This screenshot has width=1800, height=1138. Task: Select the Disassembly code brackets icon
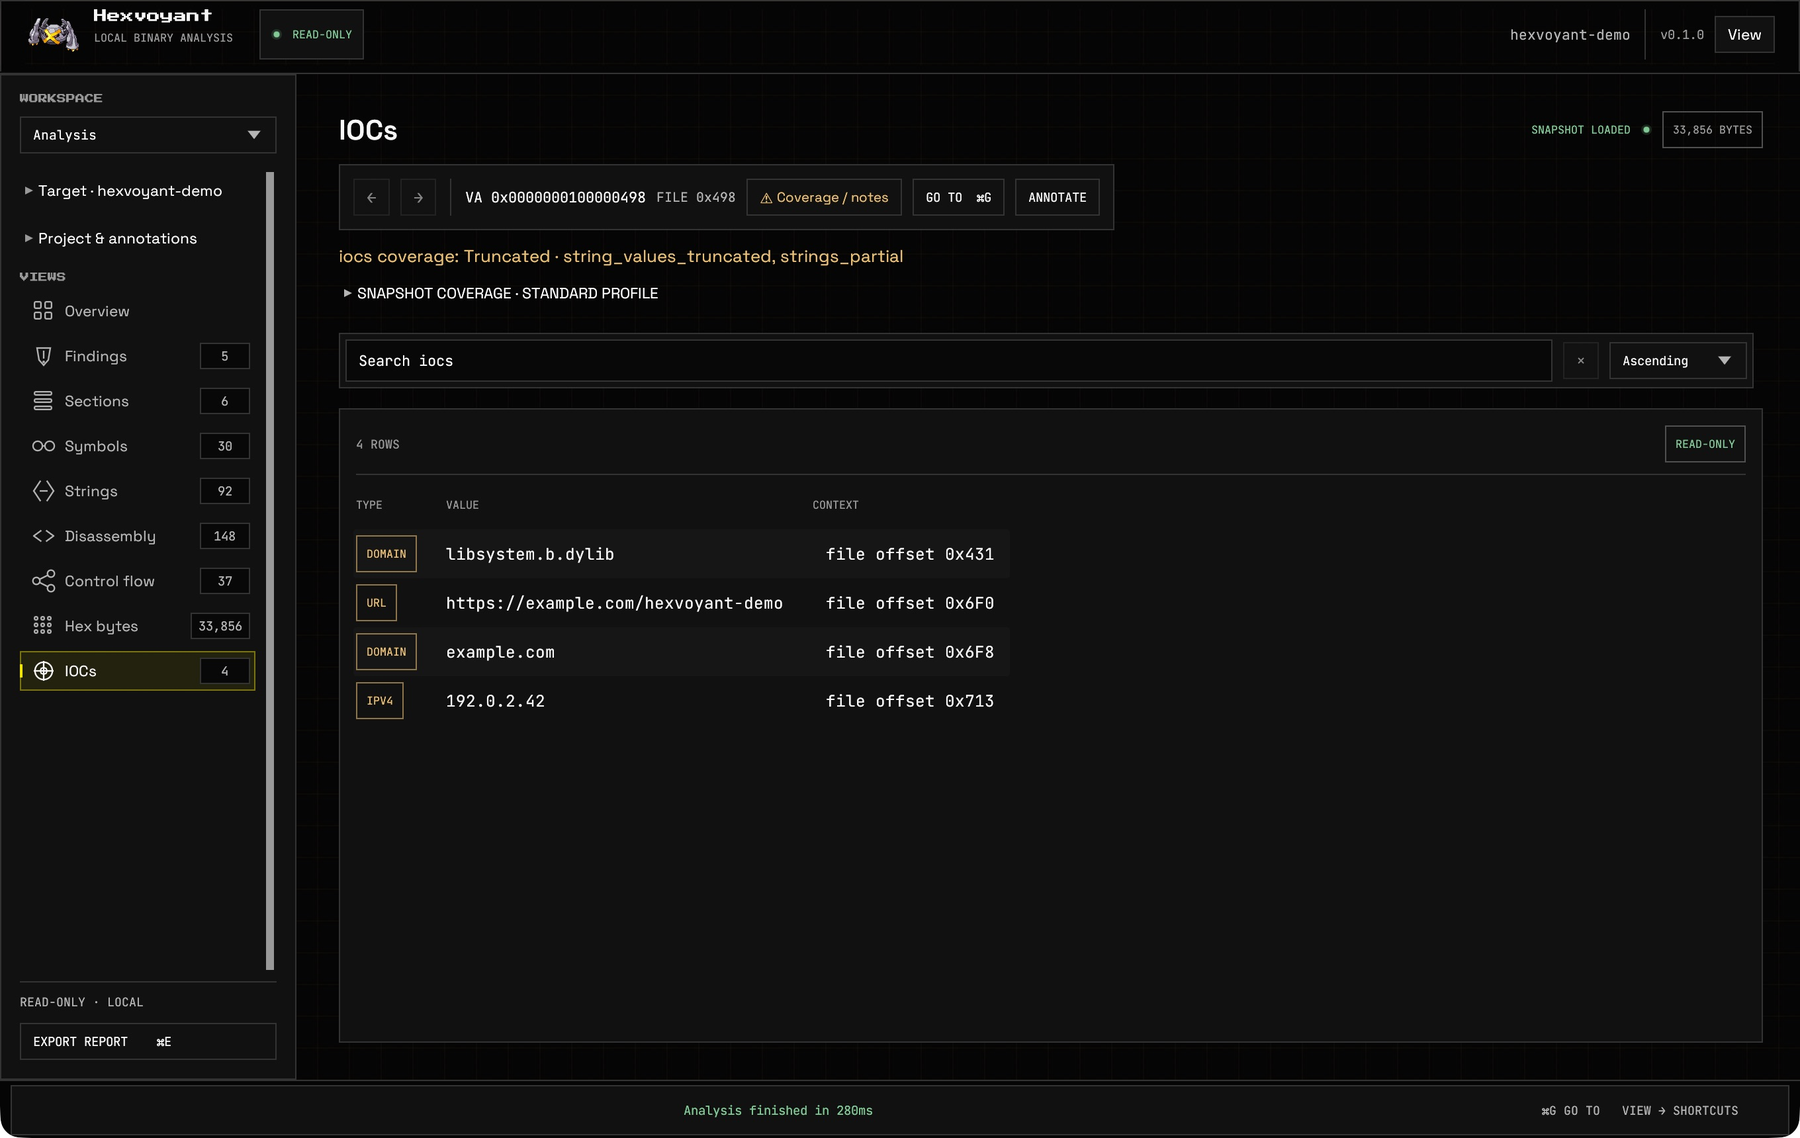point(43,536)
